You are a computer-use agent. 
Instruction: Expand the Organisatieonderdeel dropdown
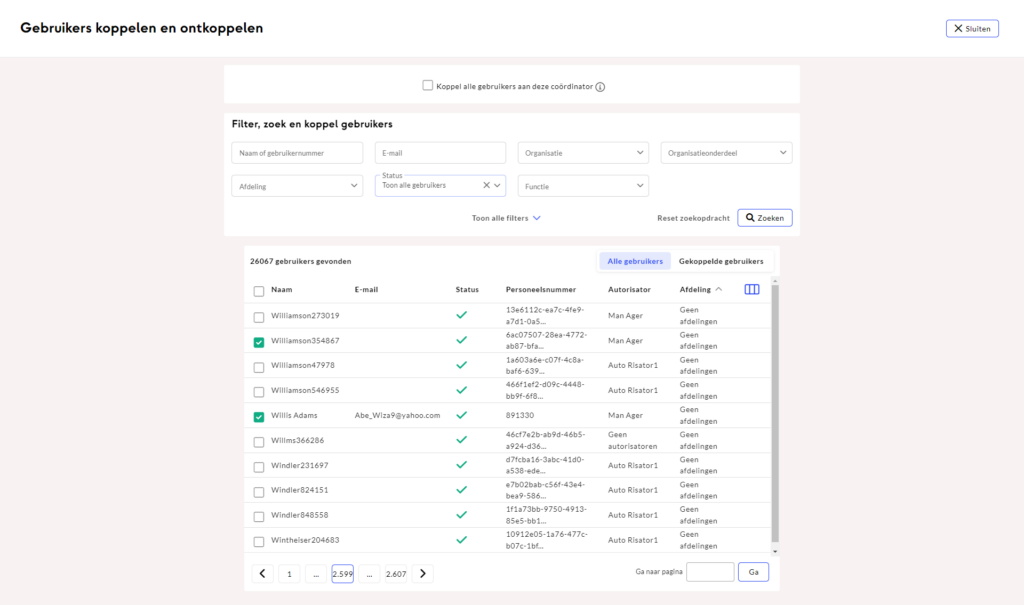pos(726,153)
